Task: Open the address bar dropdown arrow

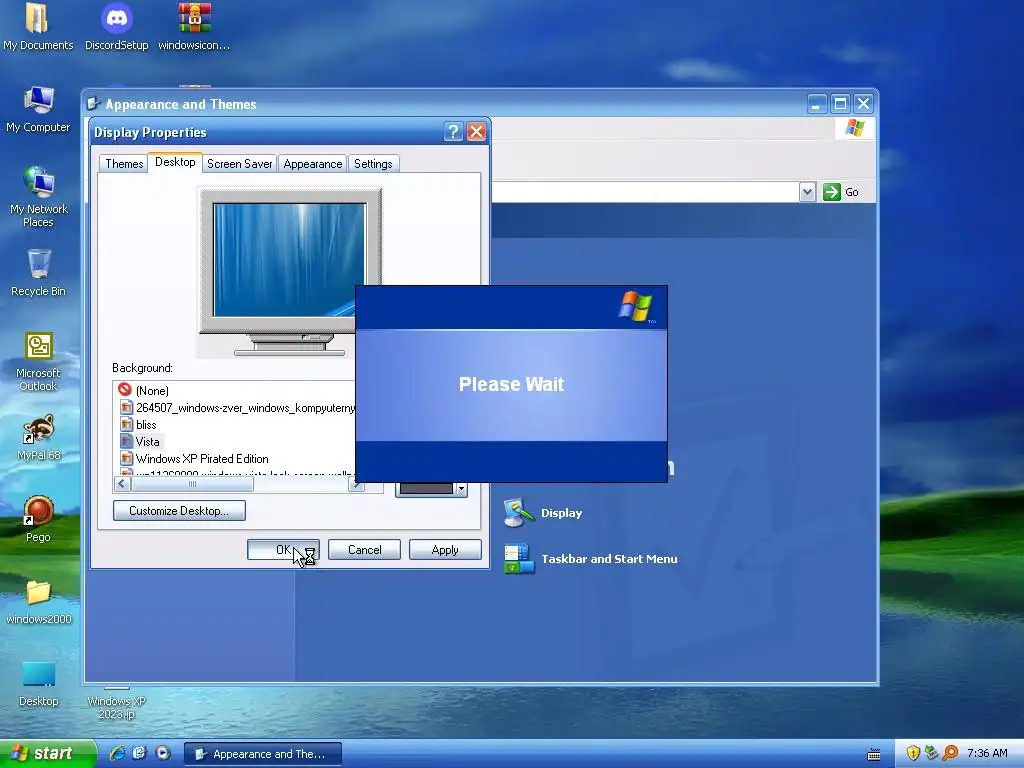Action: click(x=807, y=192)
